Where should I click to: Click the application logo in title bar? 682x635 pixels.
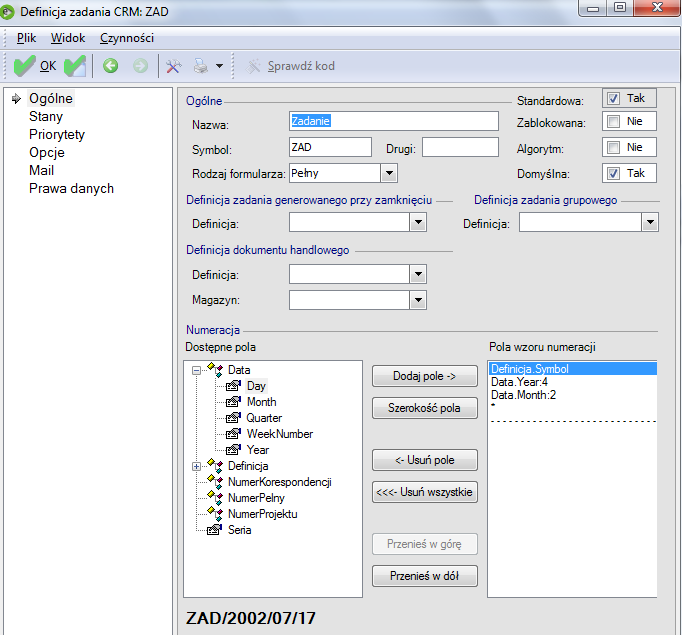(7, 12)
